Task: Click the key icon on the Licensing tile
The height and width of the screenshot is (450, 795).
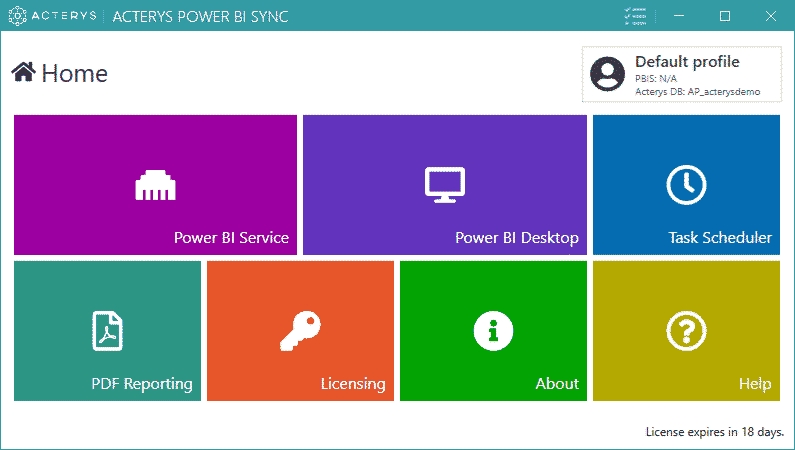Action: (300, 331)
